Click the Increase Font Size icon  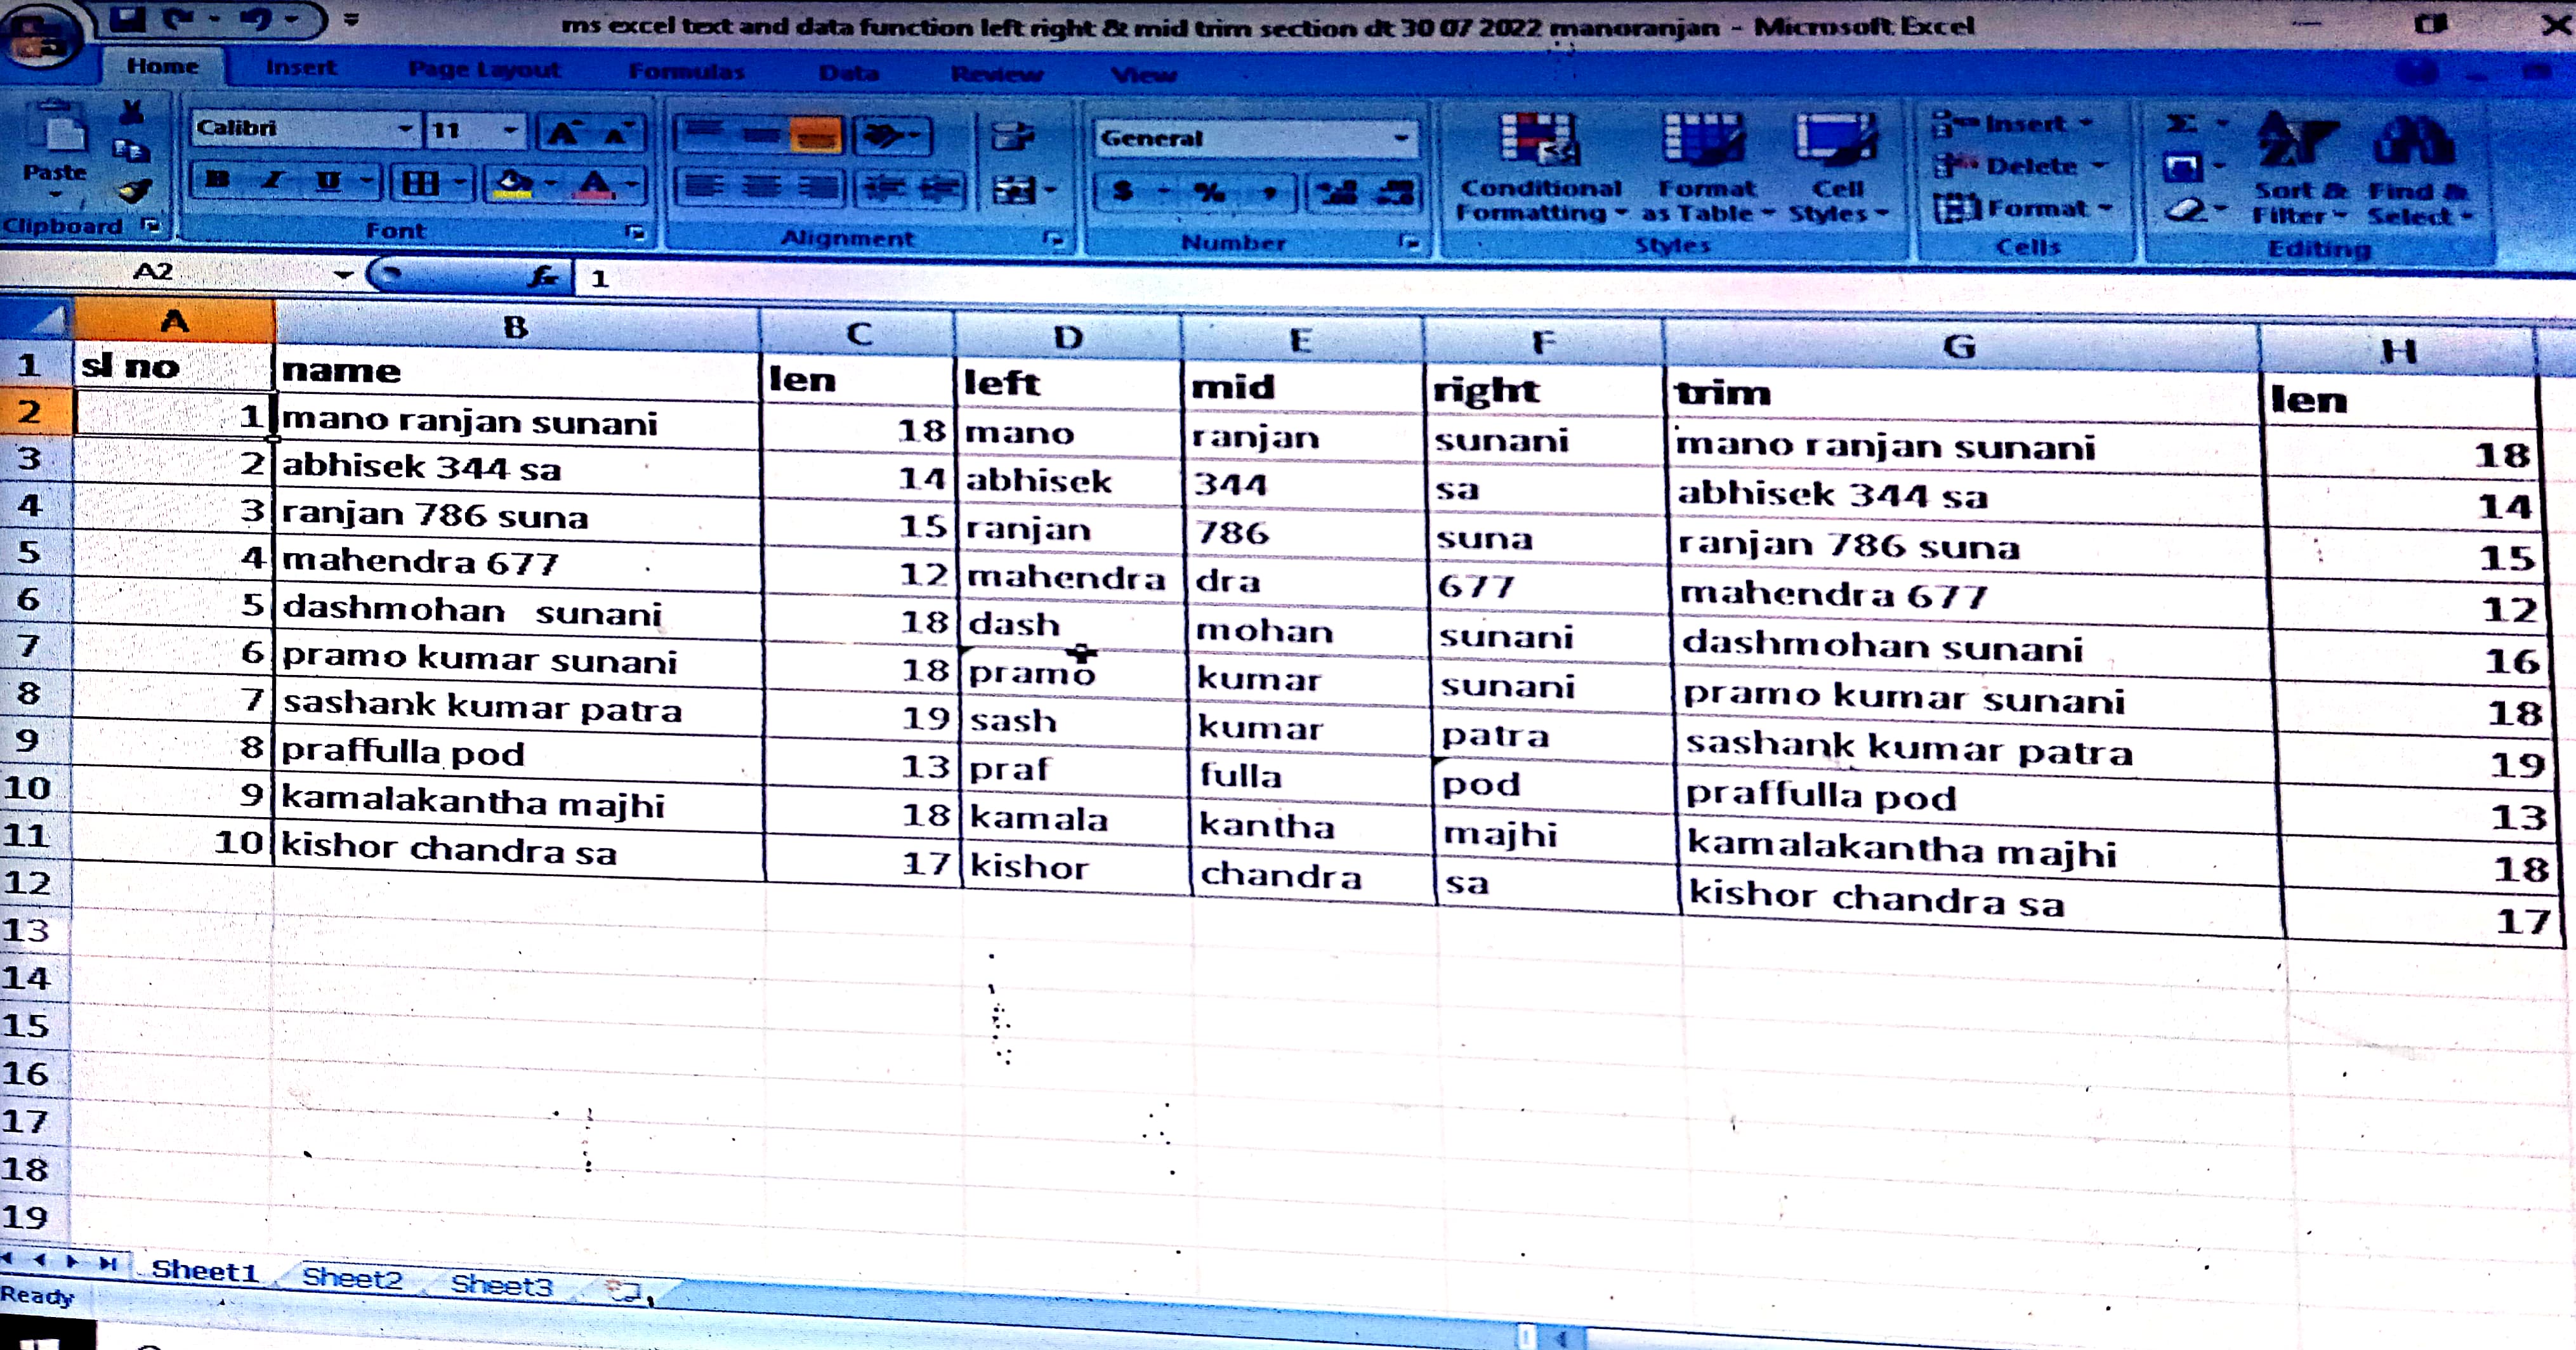coord(563,133)
